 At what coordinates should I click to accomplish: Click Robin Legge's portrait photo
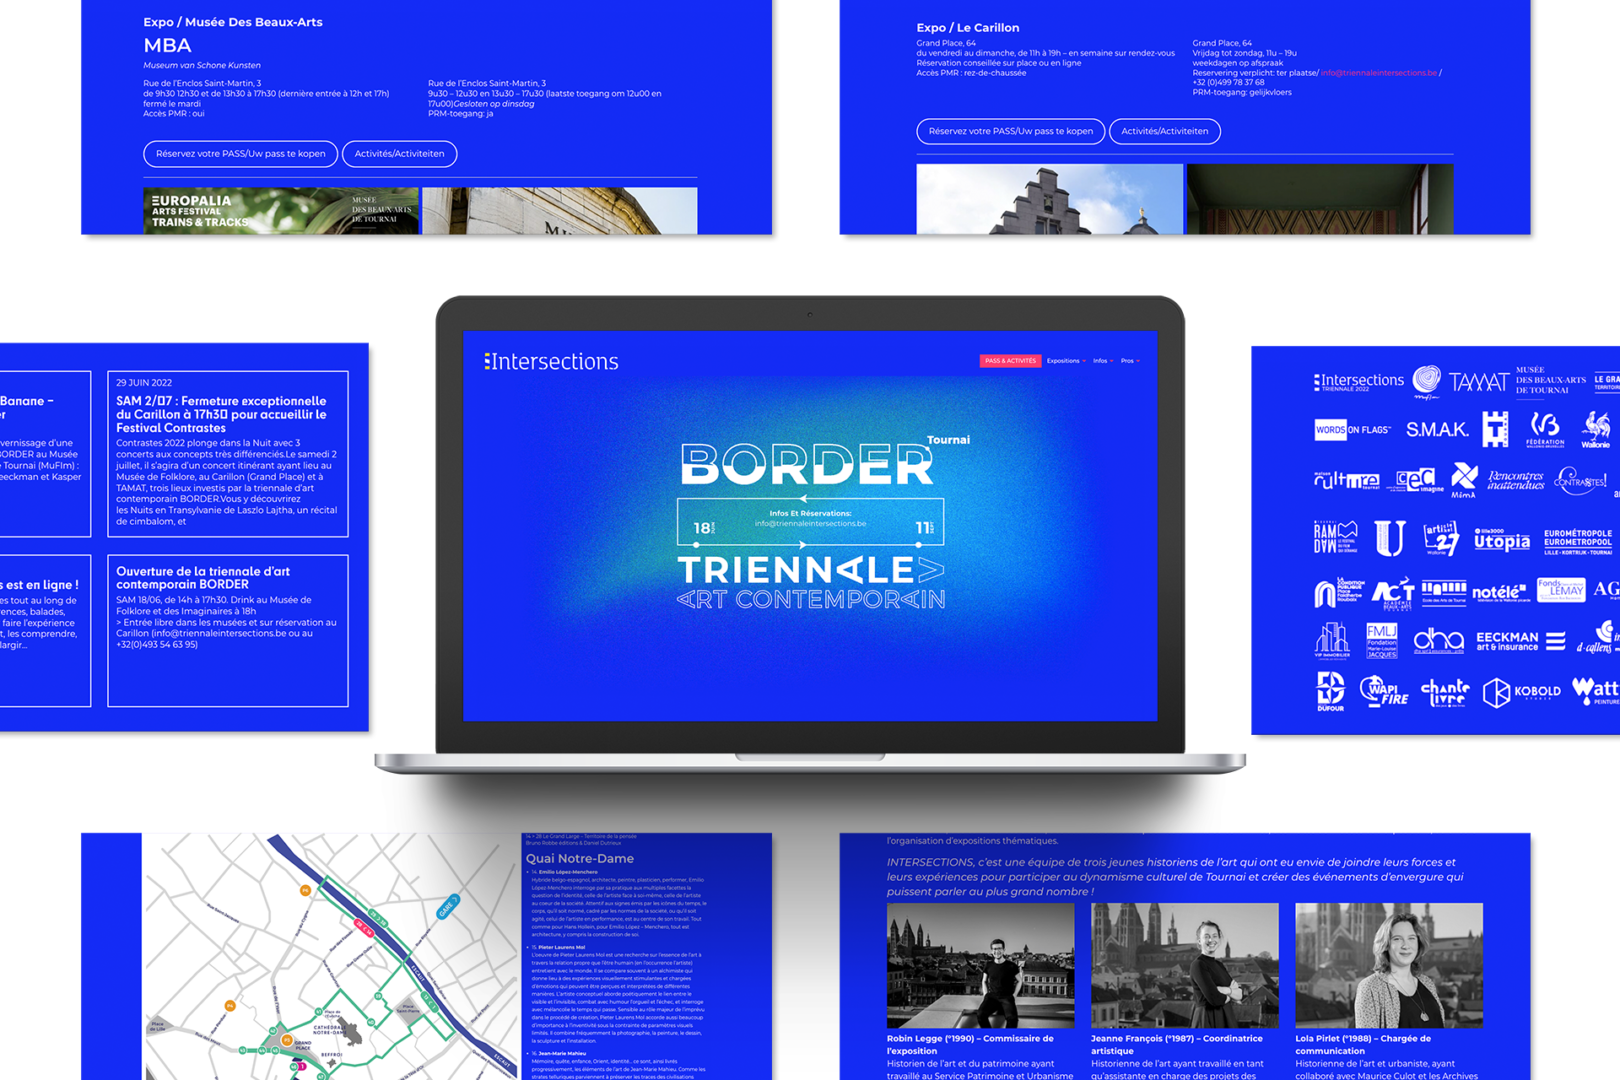click(x=980, y=966)
